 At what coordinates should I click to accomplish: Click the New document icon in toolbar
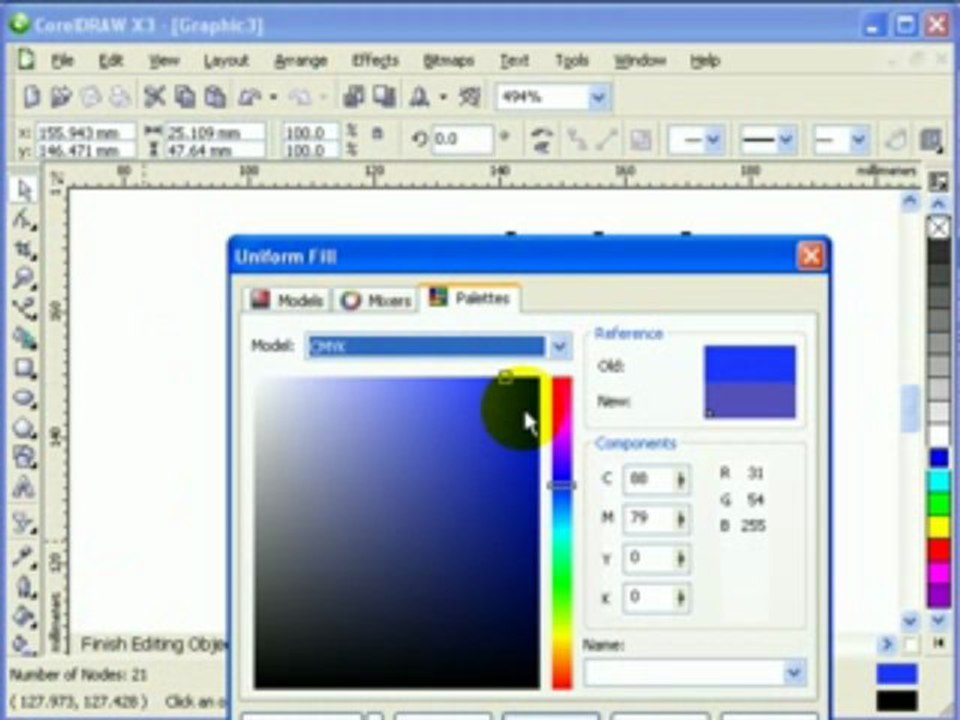tap(31, 97)
